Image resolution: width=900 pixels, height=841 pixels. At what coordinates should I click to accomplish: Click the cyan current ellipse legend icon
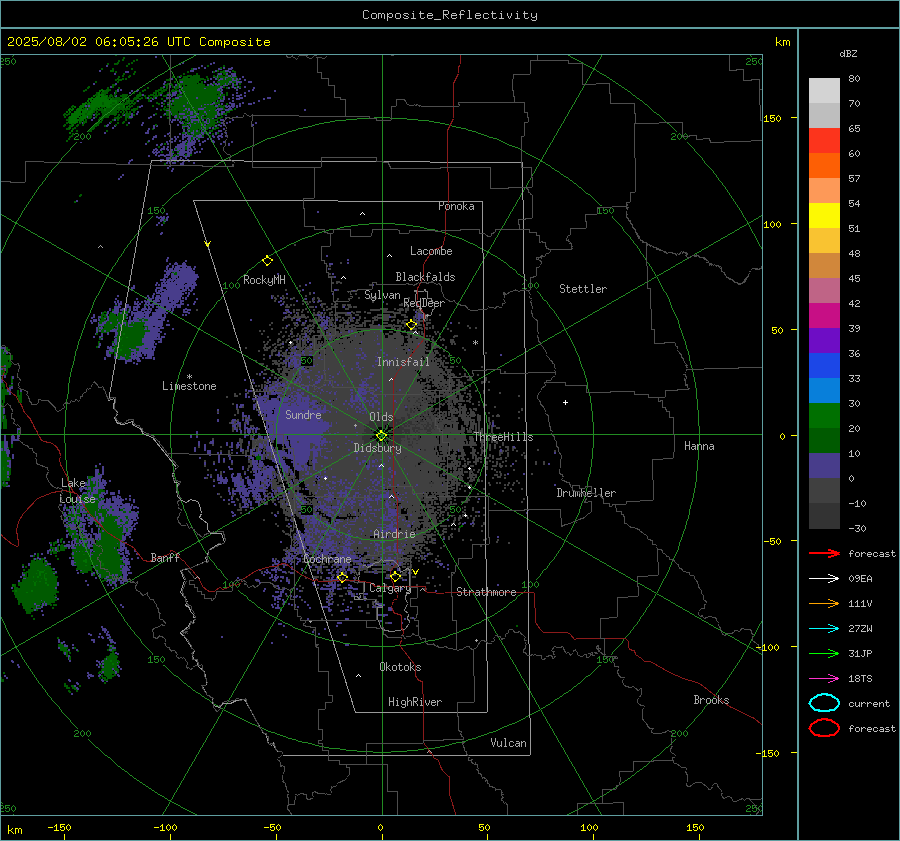pyautogui.click(x=824, y=703)
